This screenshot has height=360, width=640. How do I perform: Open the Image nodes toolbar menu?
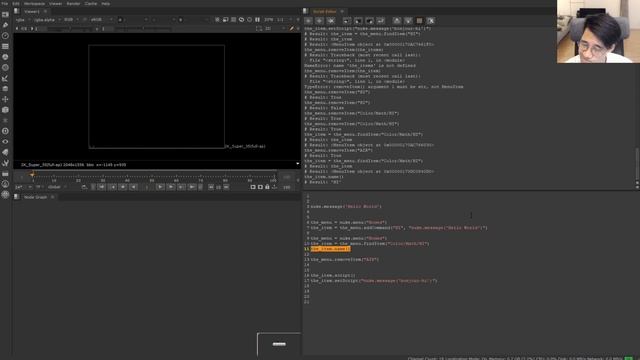tap(5, 14)
